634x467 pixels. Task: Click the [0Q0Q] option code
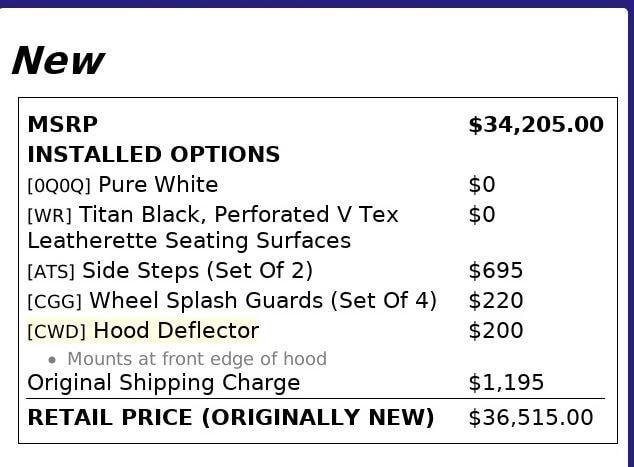tap(59, 186)
